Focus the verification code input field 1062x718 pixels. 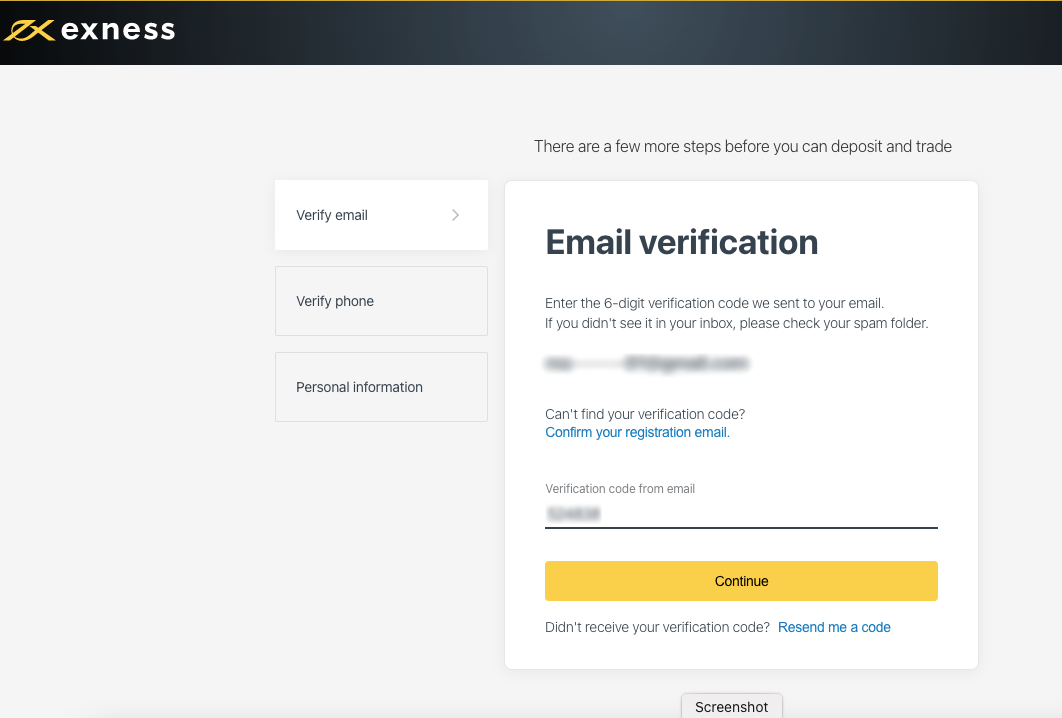[741, 514]
